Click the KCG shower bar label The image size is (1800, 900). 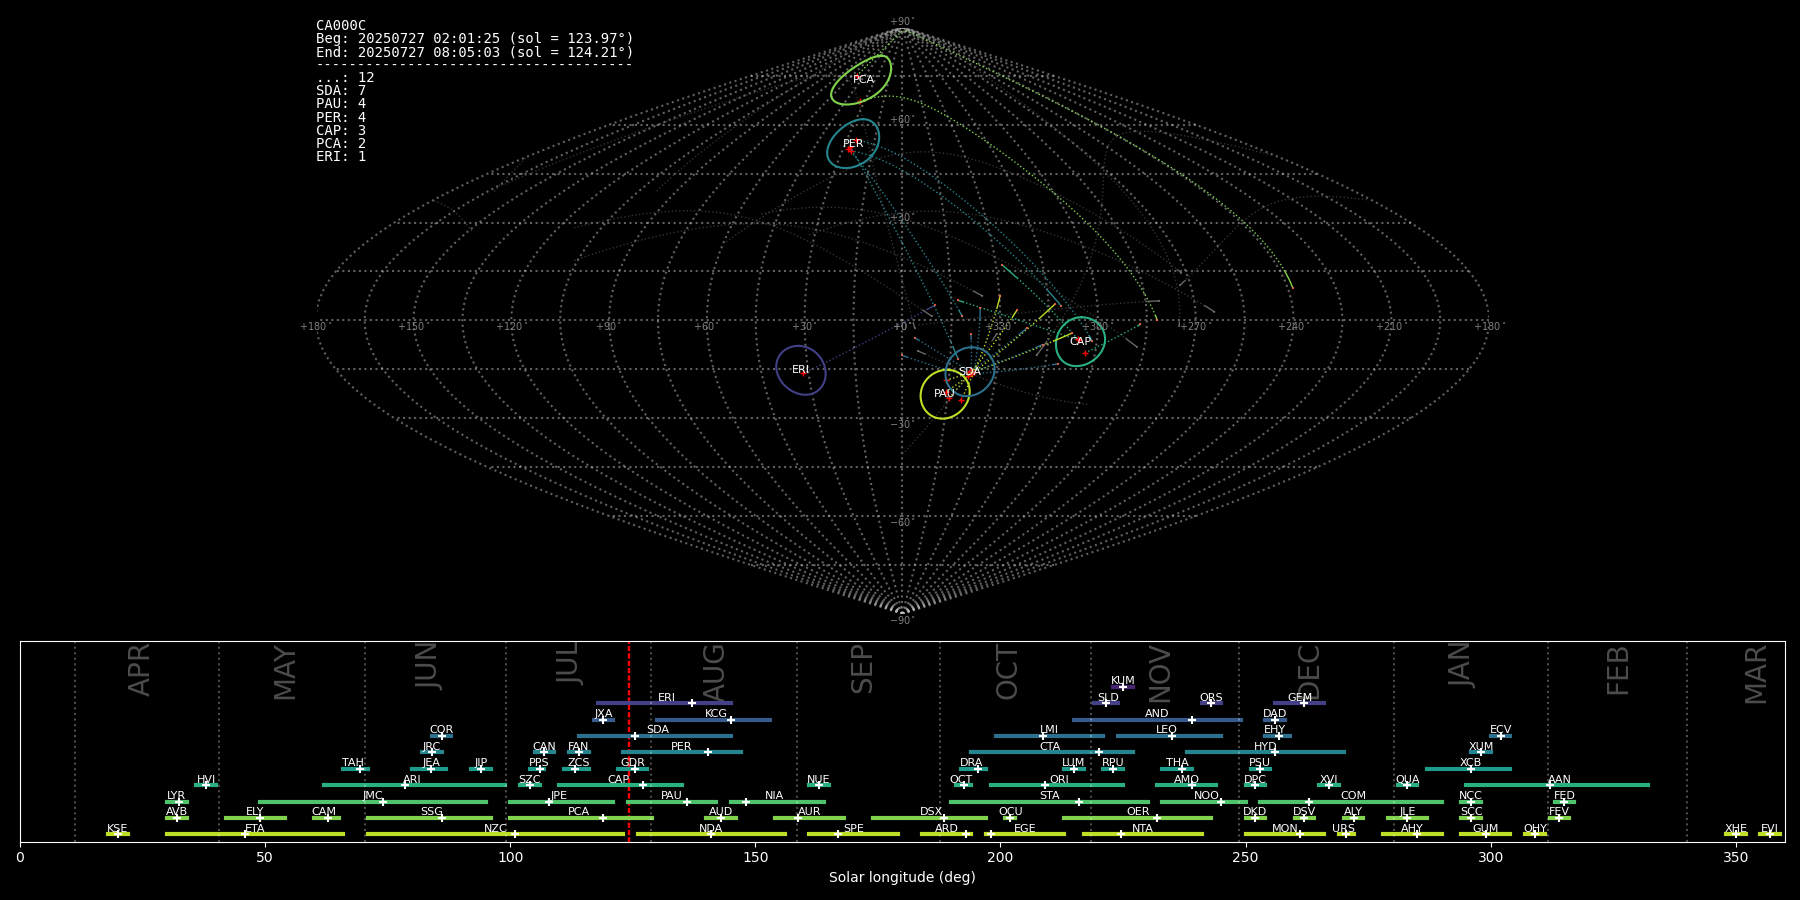click(716, 714)
